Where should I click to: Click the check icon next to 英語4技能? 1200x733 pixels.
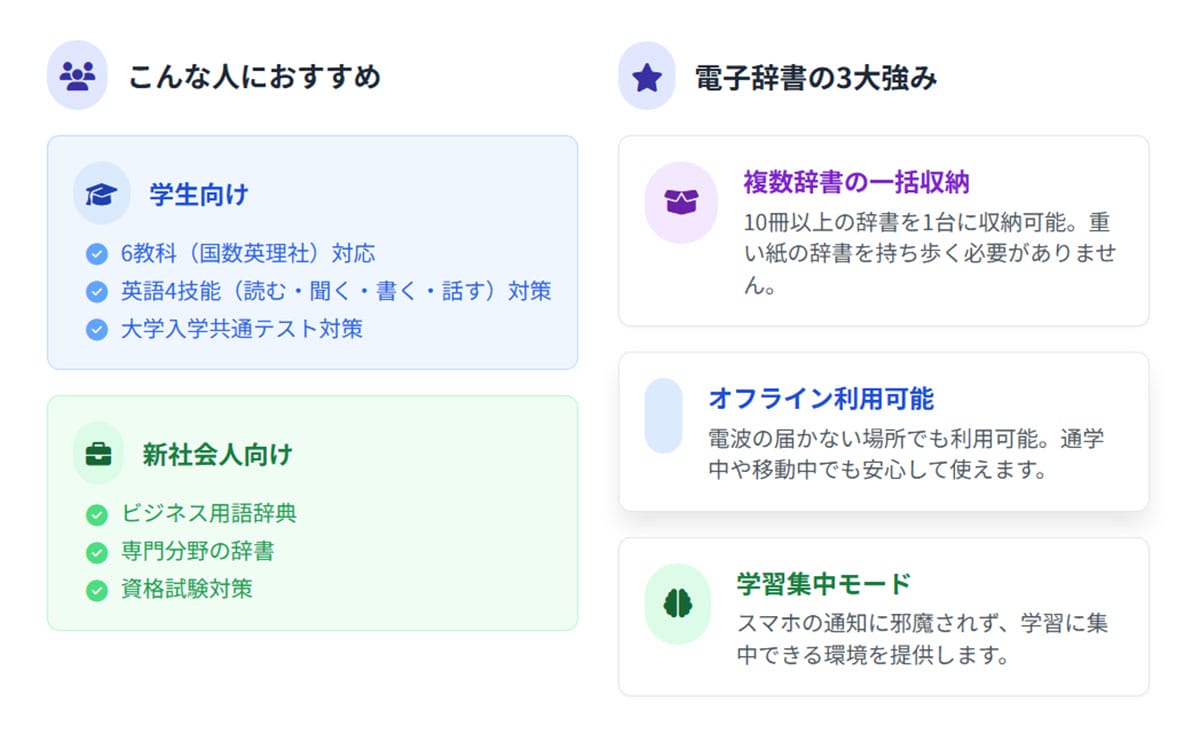(97, 292)
